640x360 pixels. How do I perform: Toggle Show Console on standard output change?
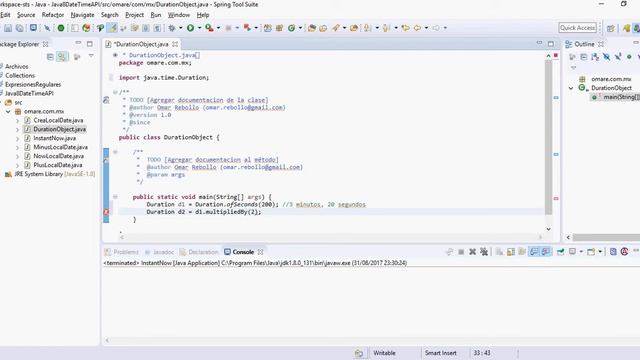pos(533,252)
